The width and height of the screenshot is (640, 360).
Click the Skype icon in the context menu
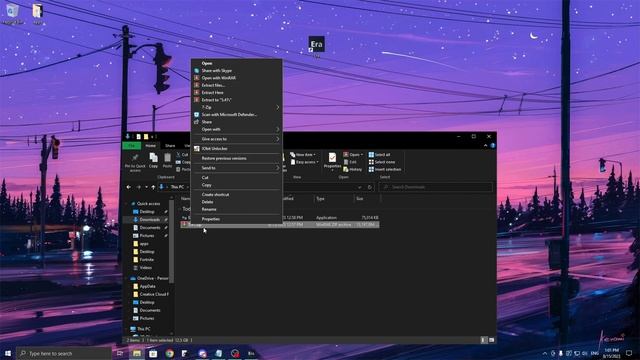pyautogui.click(x=197, y=71)
